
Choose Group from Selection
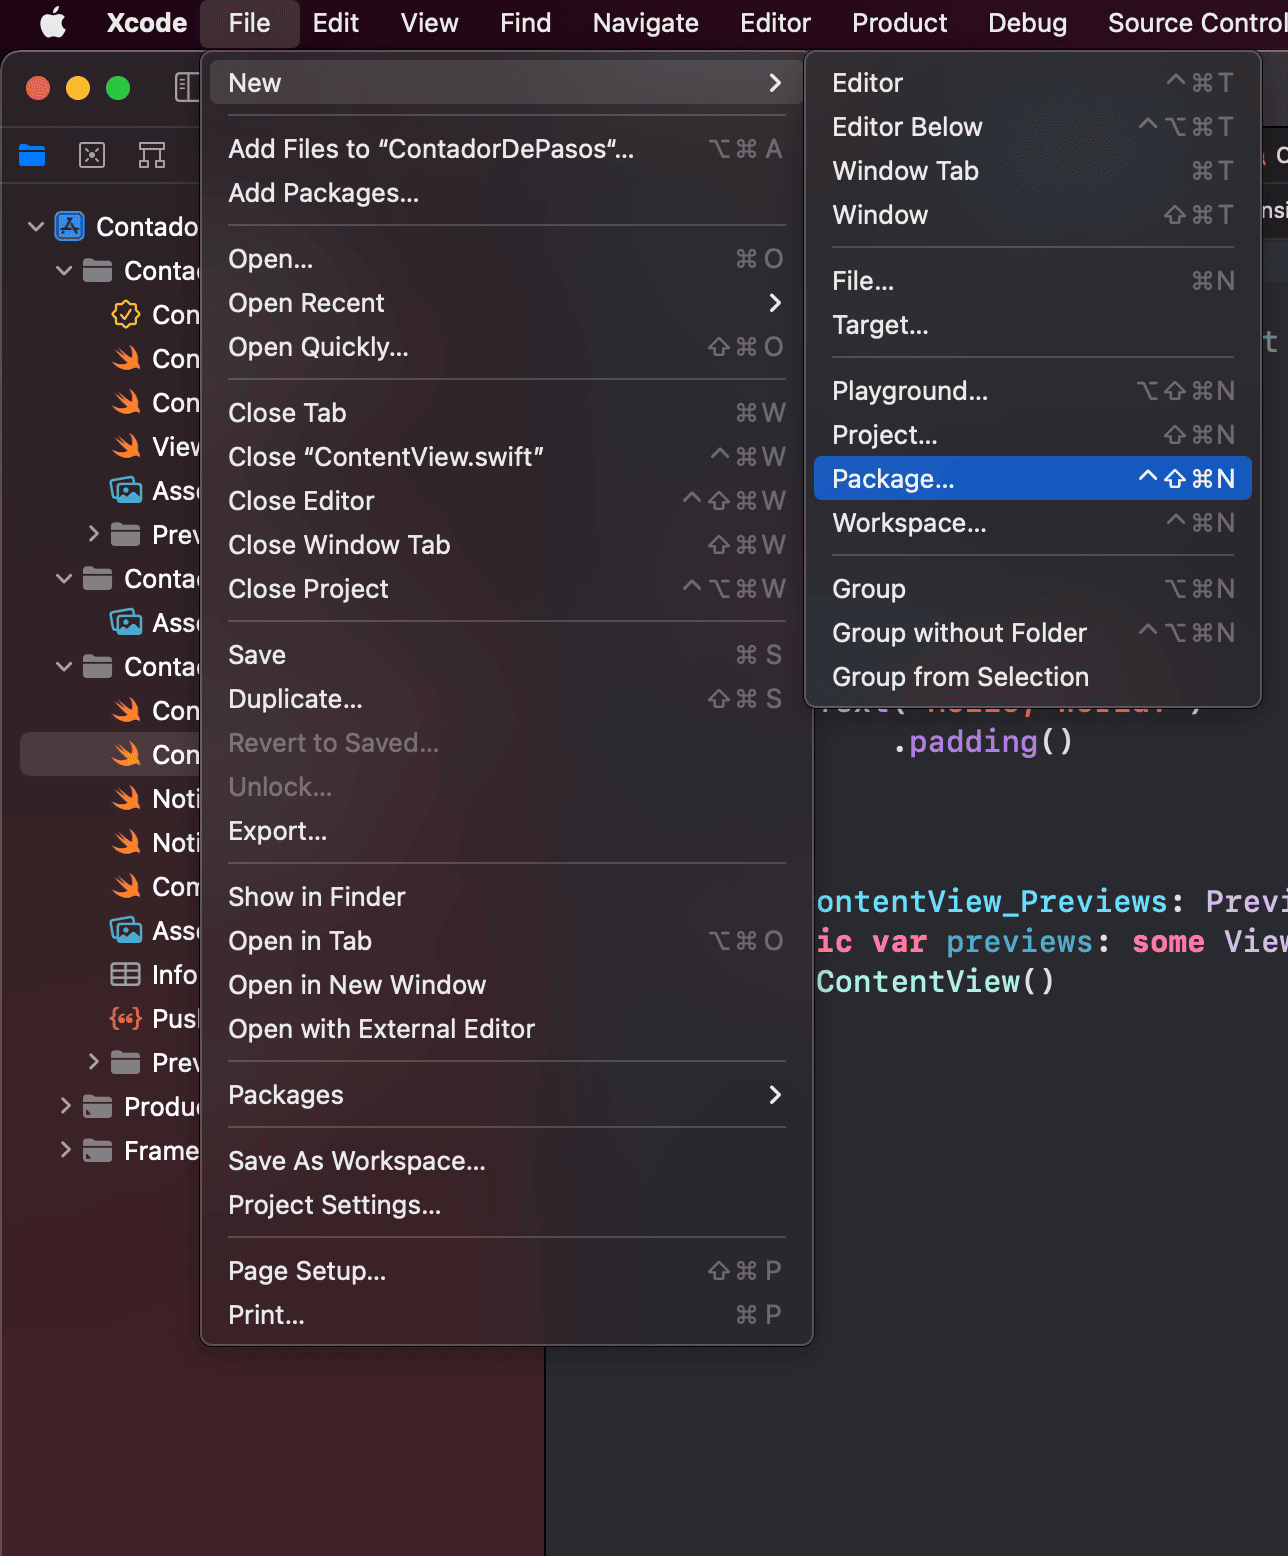pyautogui.click(x=1032, y=677)
